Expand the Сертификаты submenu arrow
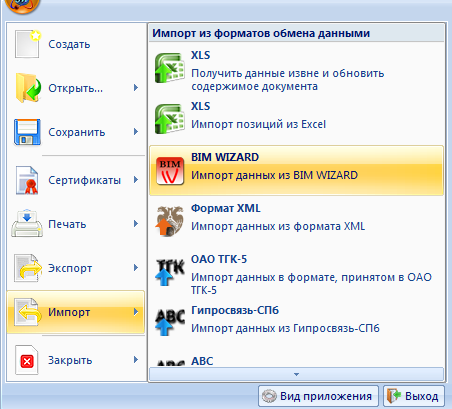 coord(136,180)
